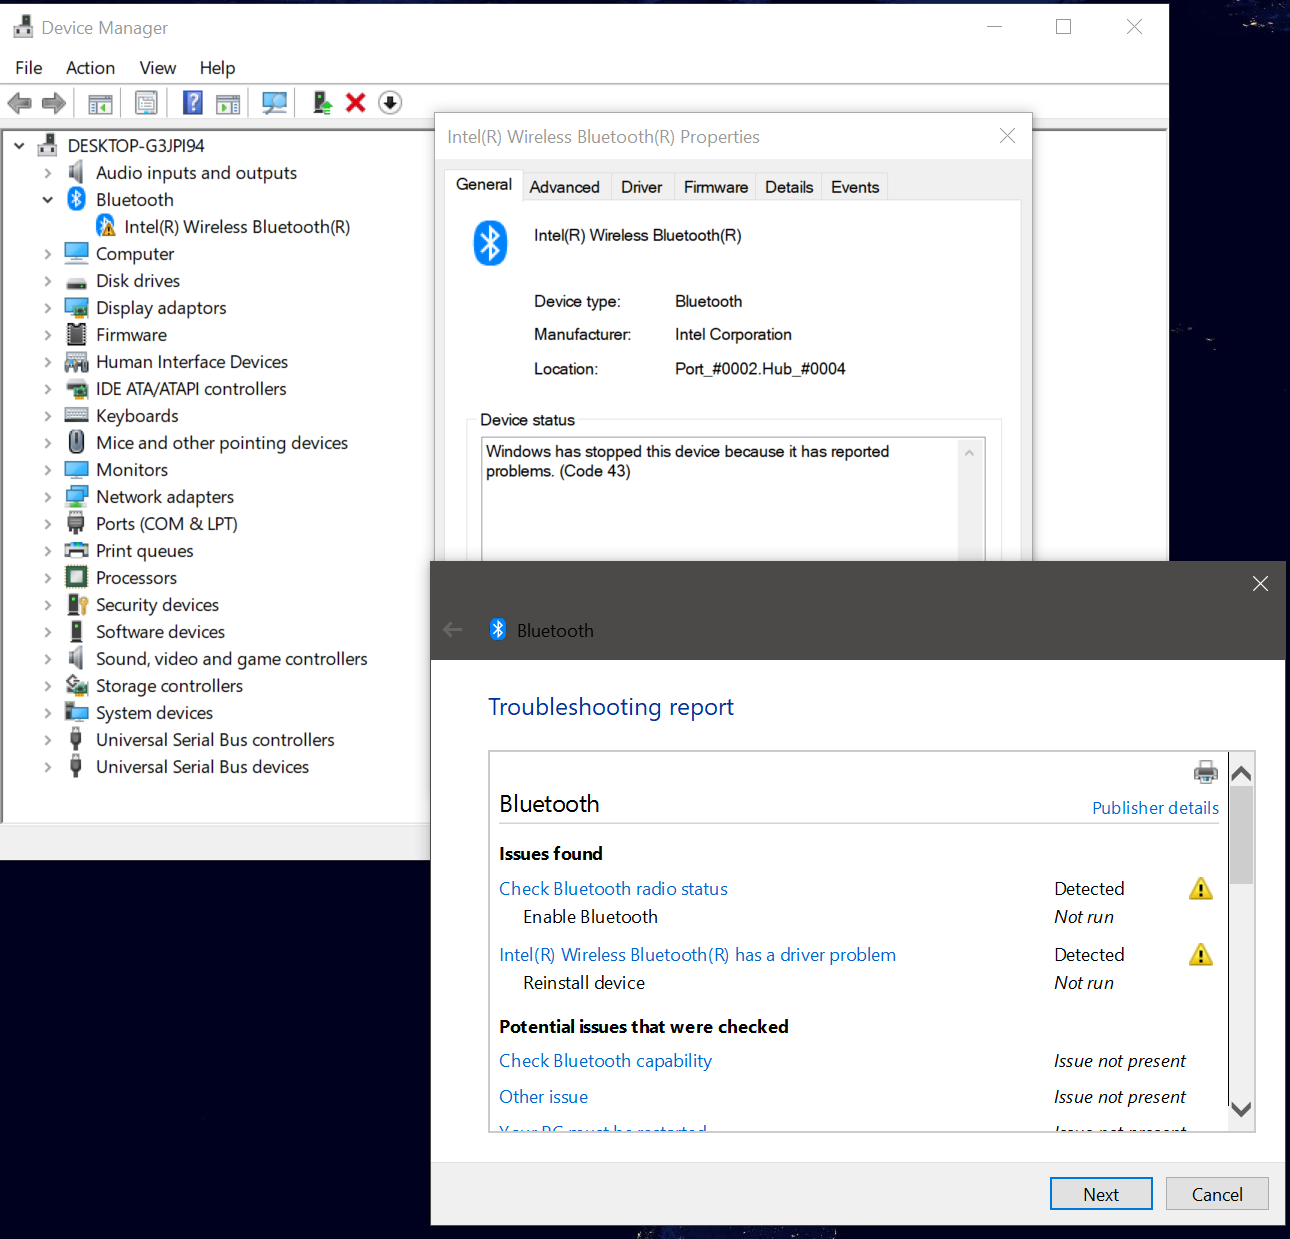
Task: Open the View menu
Action: [158, 67]
